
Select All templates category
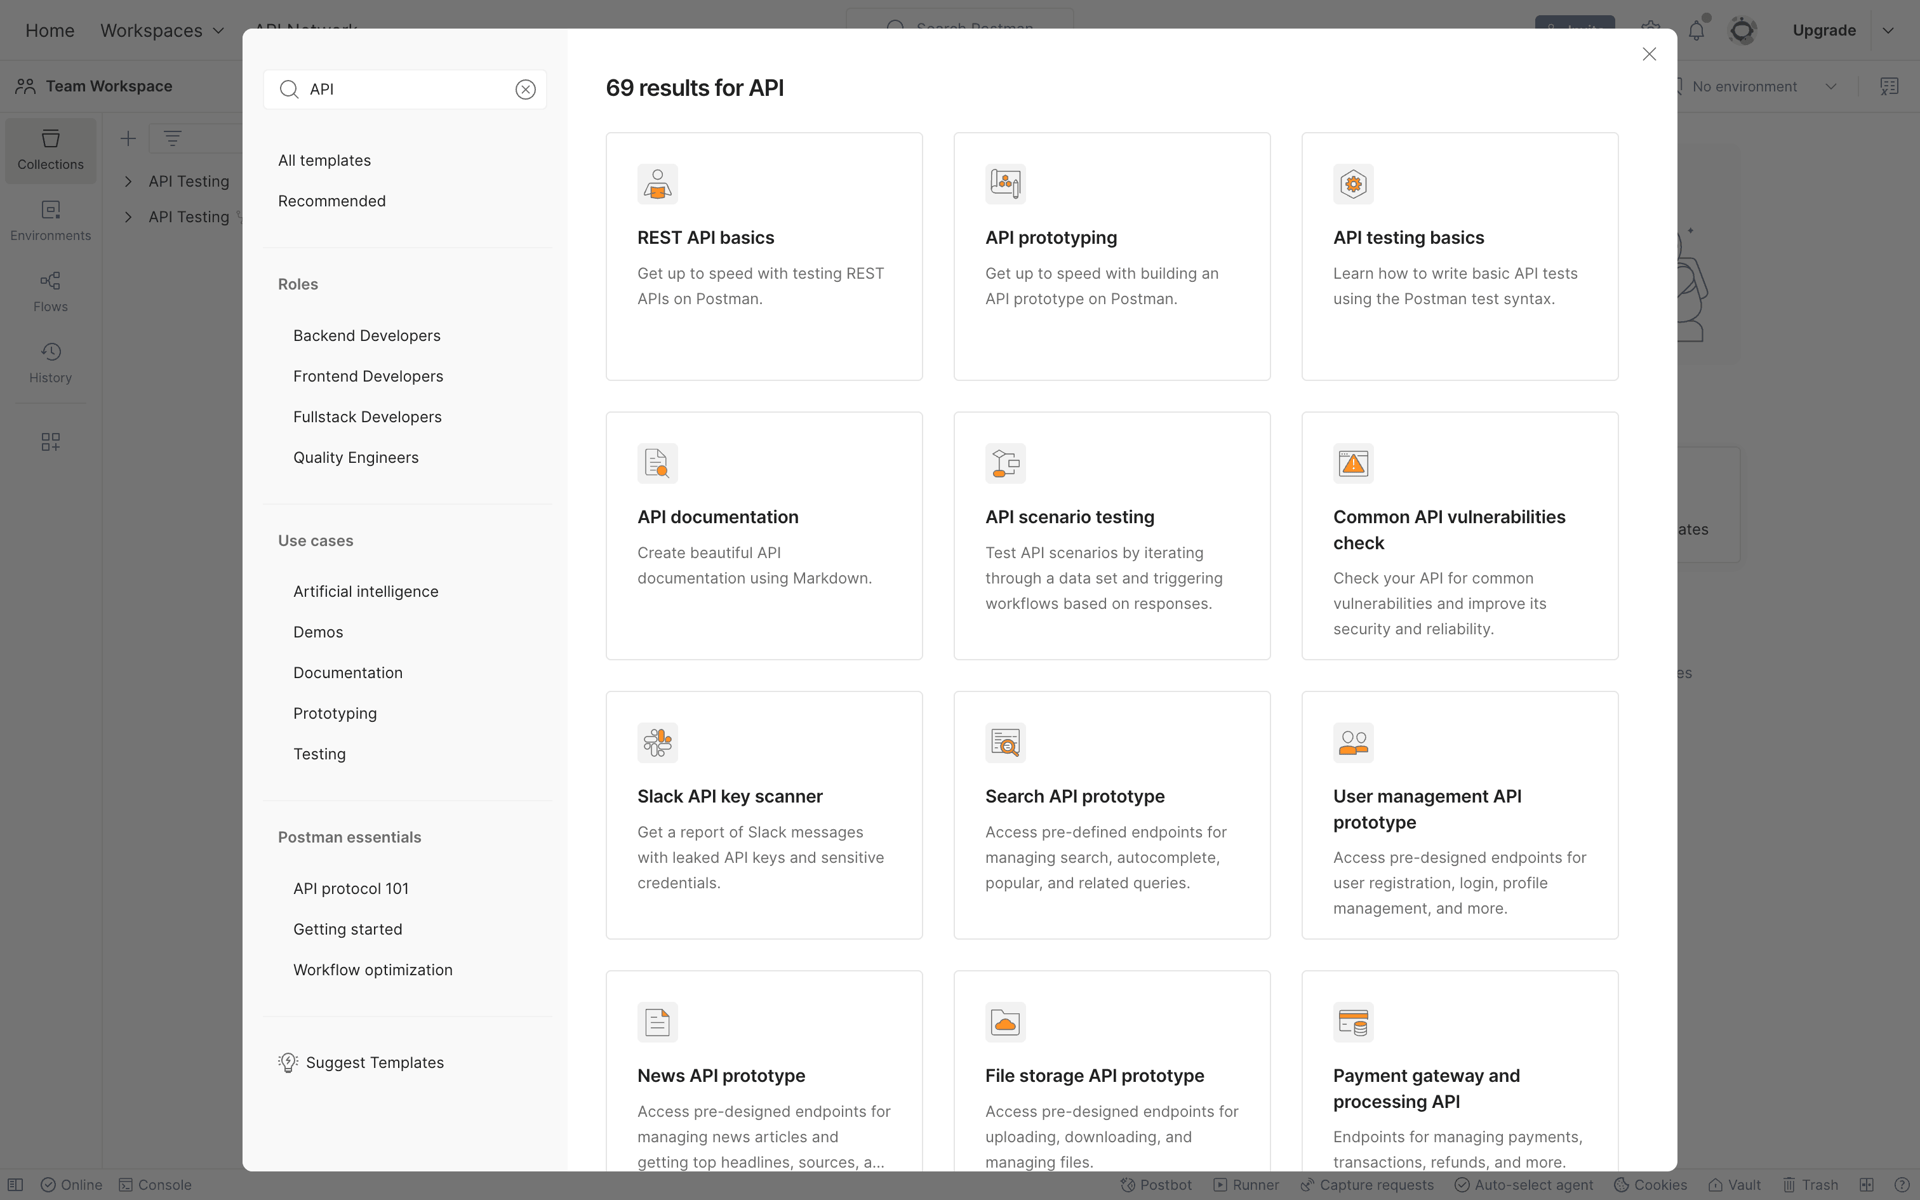click(324, 160)
